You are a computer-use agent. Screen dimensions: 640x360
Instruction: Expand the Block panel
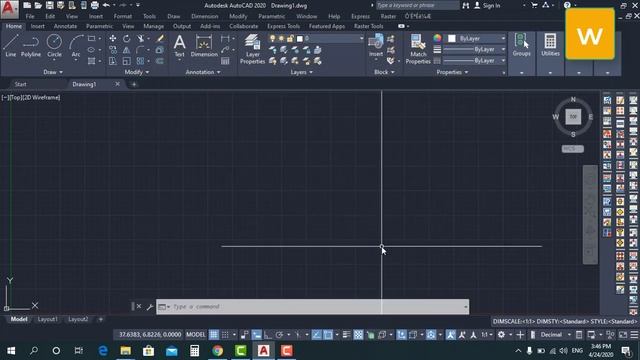pos(384,72)
